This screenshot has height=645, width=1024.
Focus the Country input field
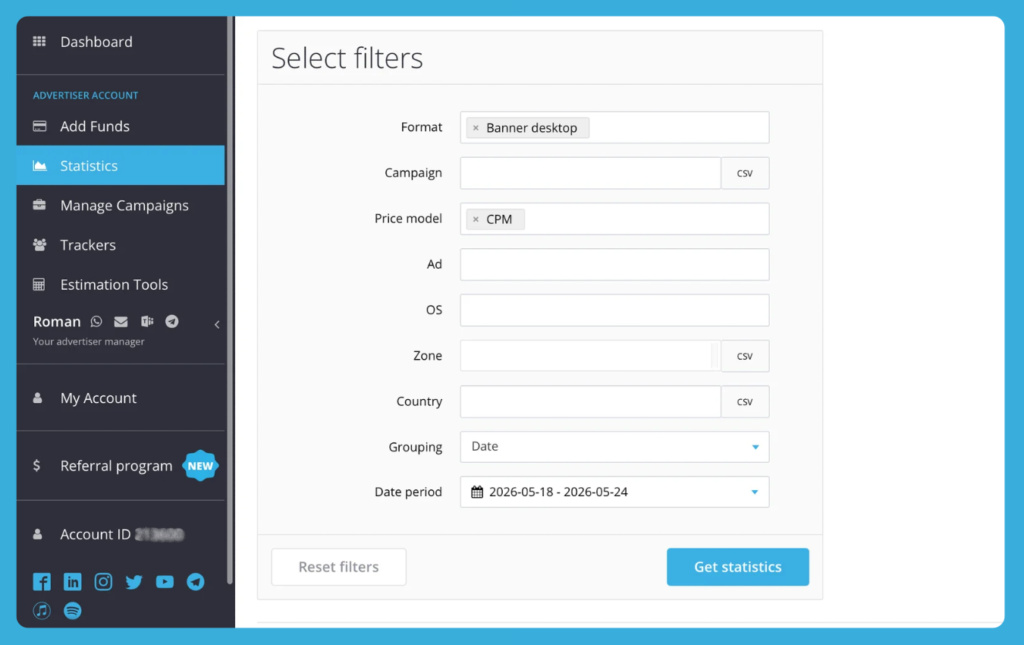(x=590, y=401)
